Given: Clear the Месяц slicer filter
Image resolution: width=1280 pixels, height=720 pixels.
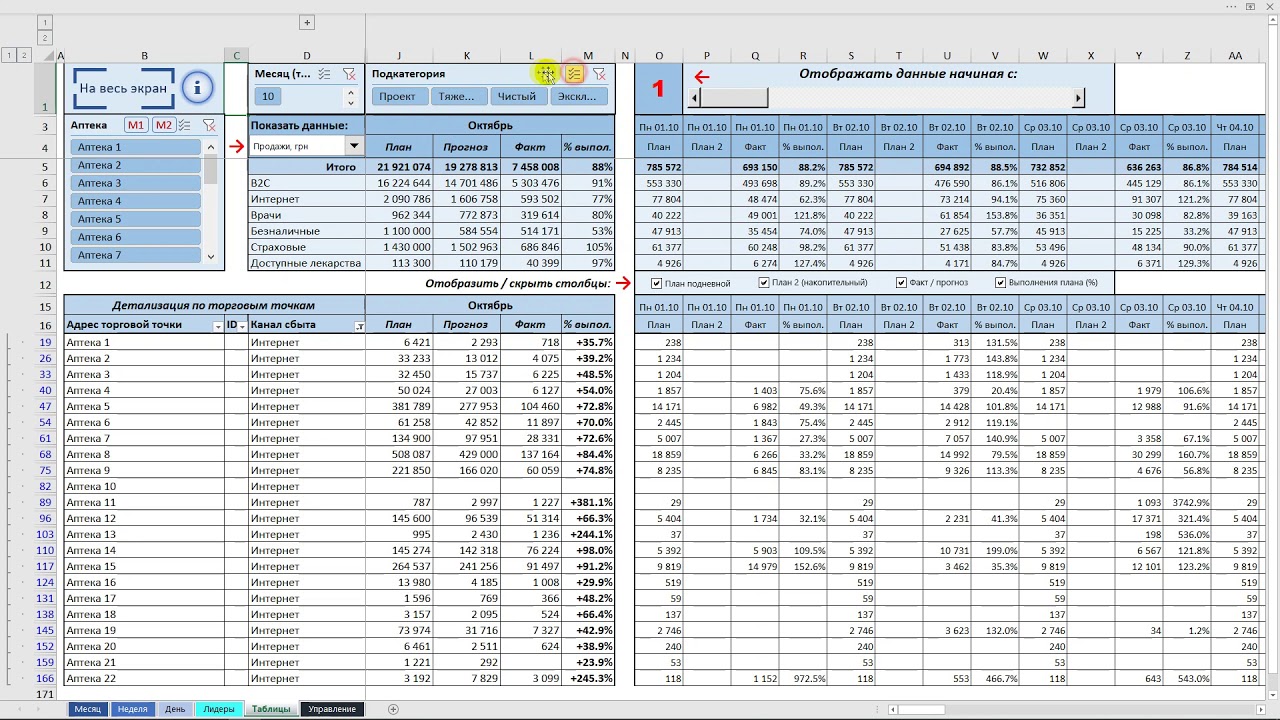Looking at the screenshot, I should coord(349,74).
